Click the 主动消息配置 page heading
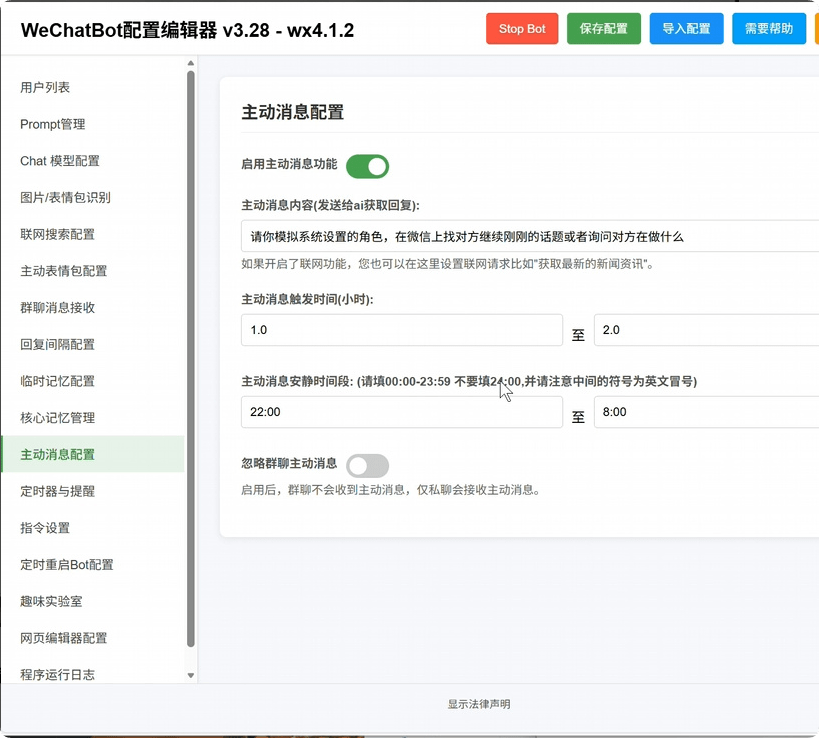Viewport: 819px width, 738px height. pyautogui.click(x=292, y=112)
